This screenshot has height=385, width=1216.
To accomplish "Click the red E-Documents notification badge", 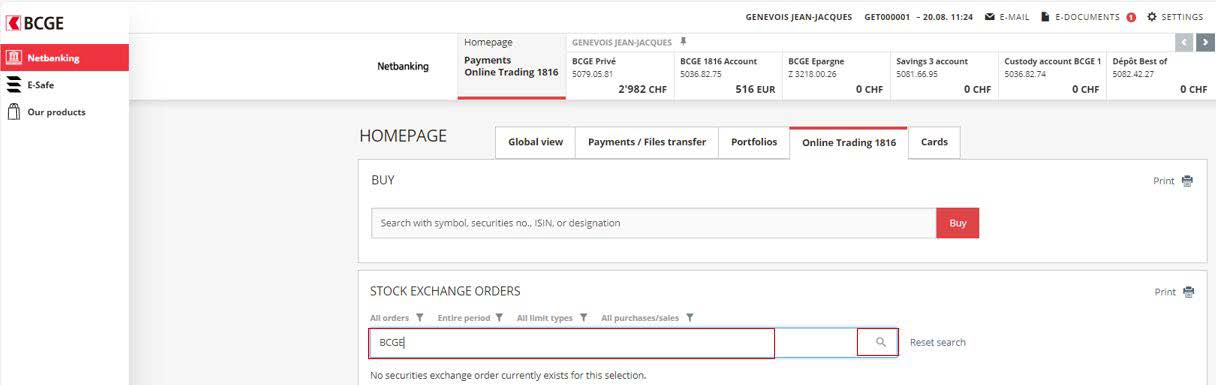I will click(x=1131, y=17).
